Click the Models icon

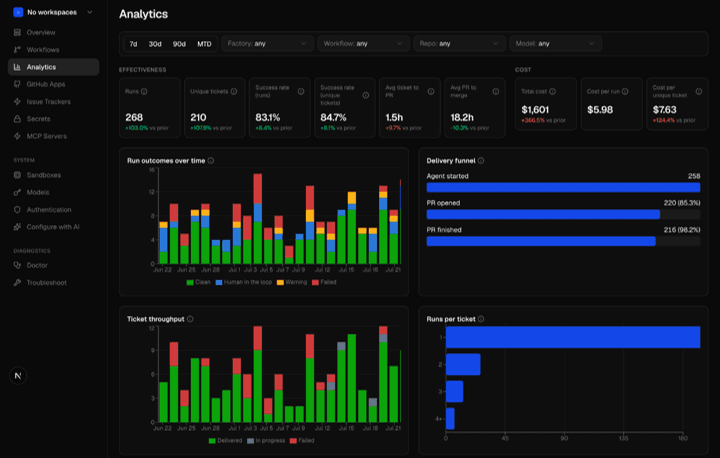pyautogui.click(x=17, y=192)
